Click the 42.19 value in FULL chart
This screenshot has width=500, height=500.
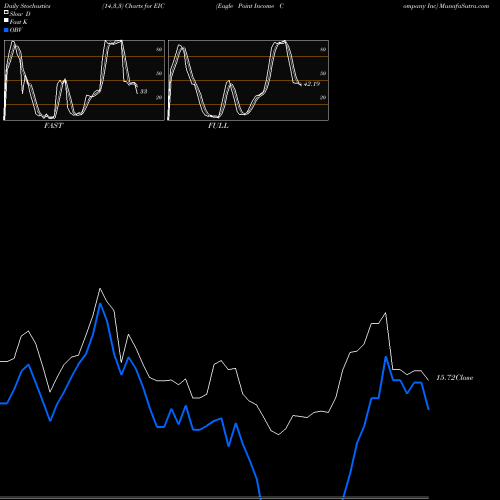(x=312, y=84)
